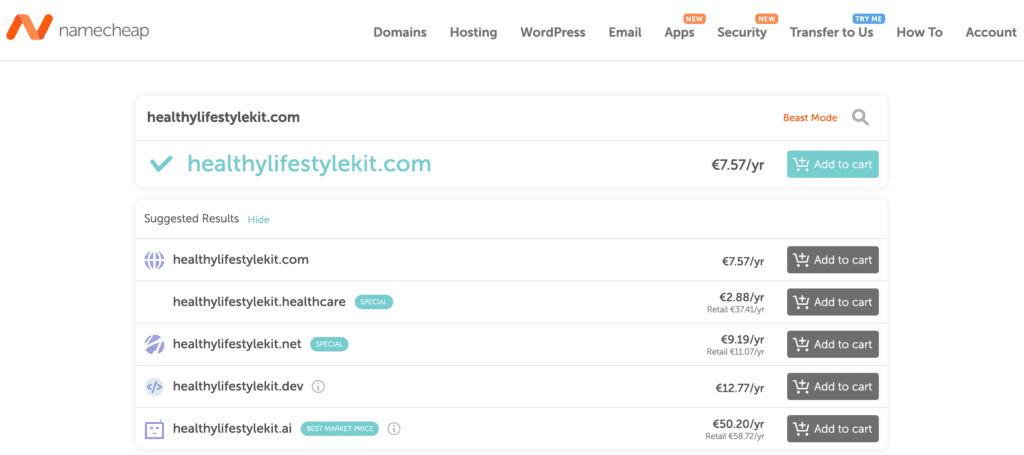The height and width of the screenshot is (455, 1024).
Task: Open the Apps menu
Action: (679, 33)
